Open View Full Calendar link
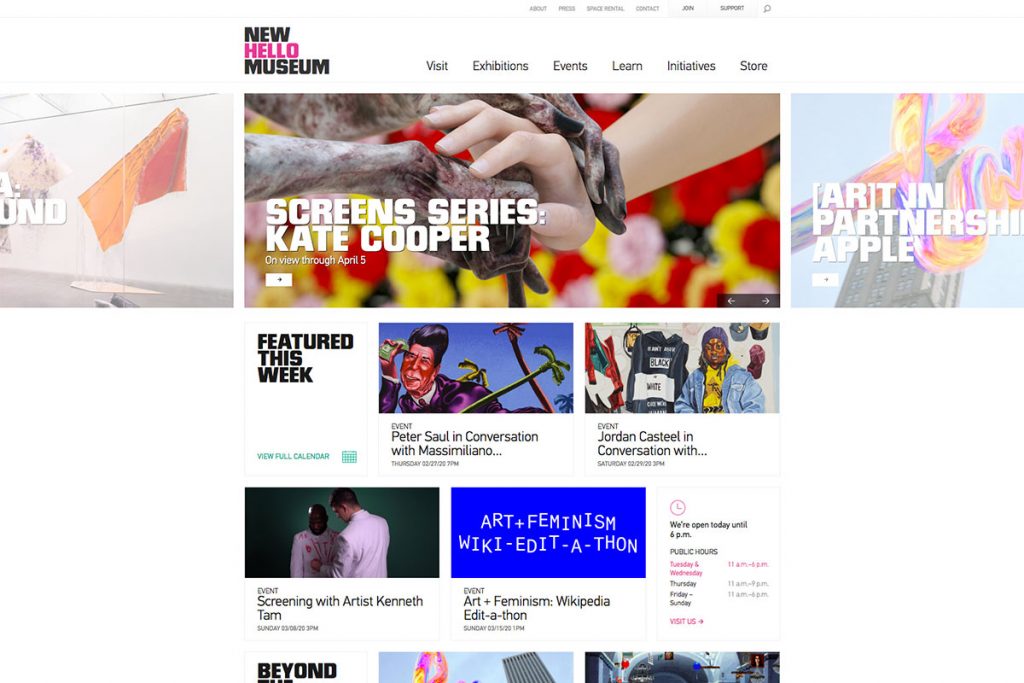The image size is (1024, 683). click(293, 456)
